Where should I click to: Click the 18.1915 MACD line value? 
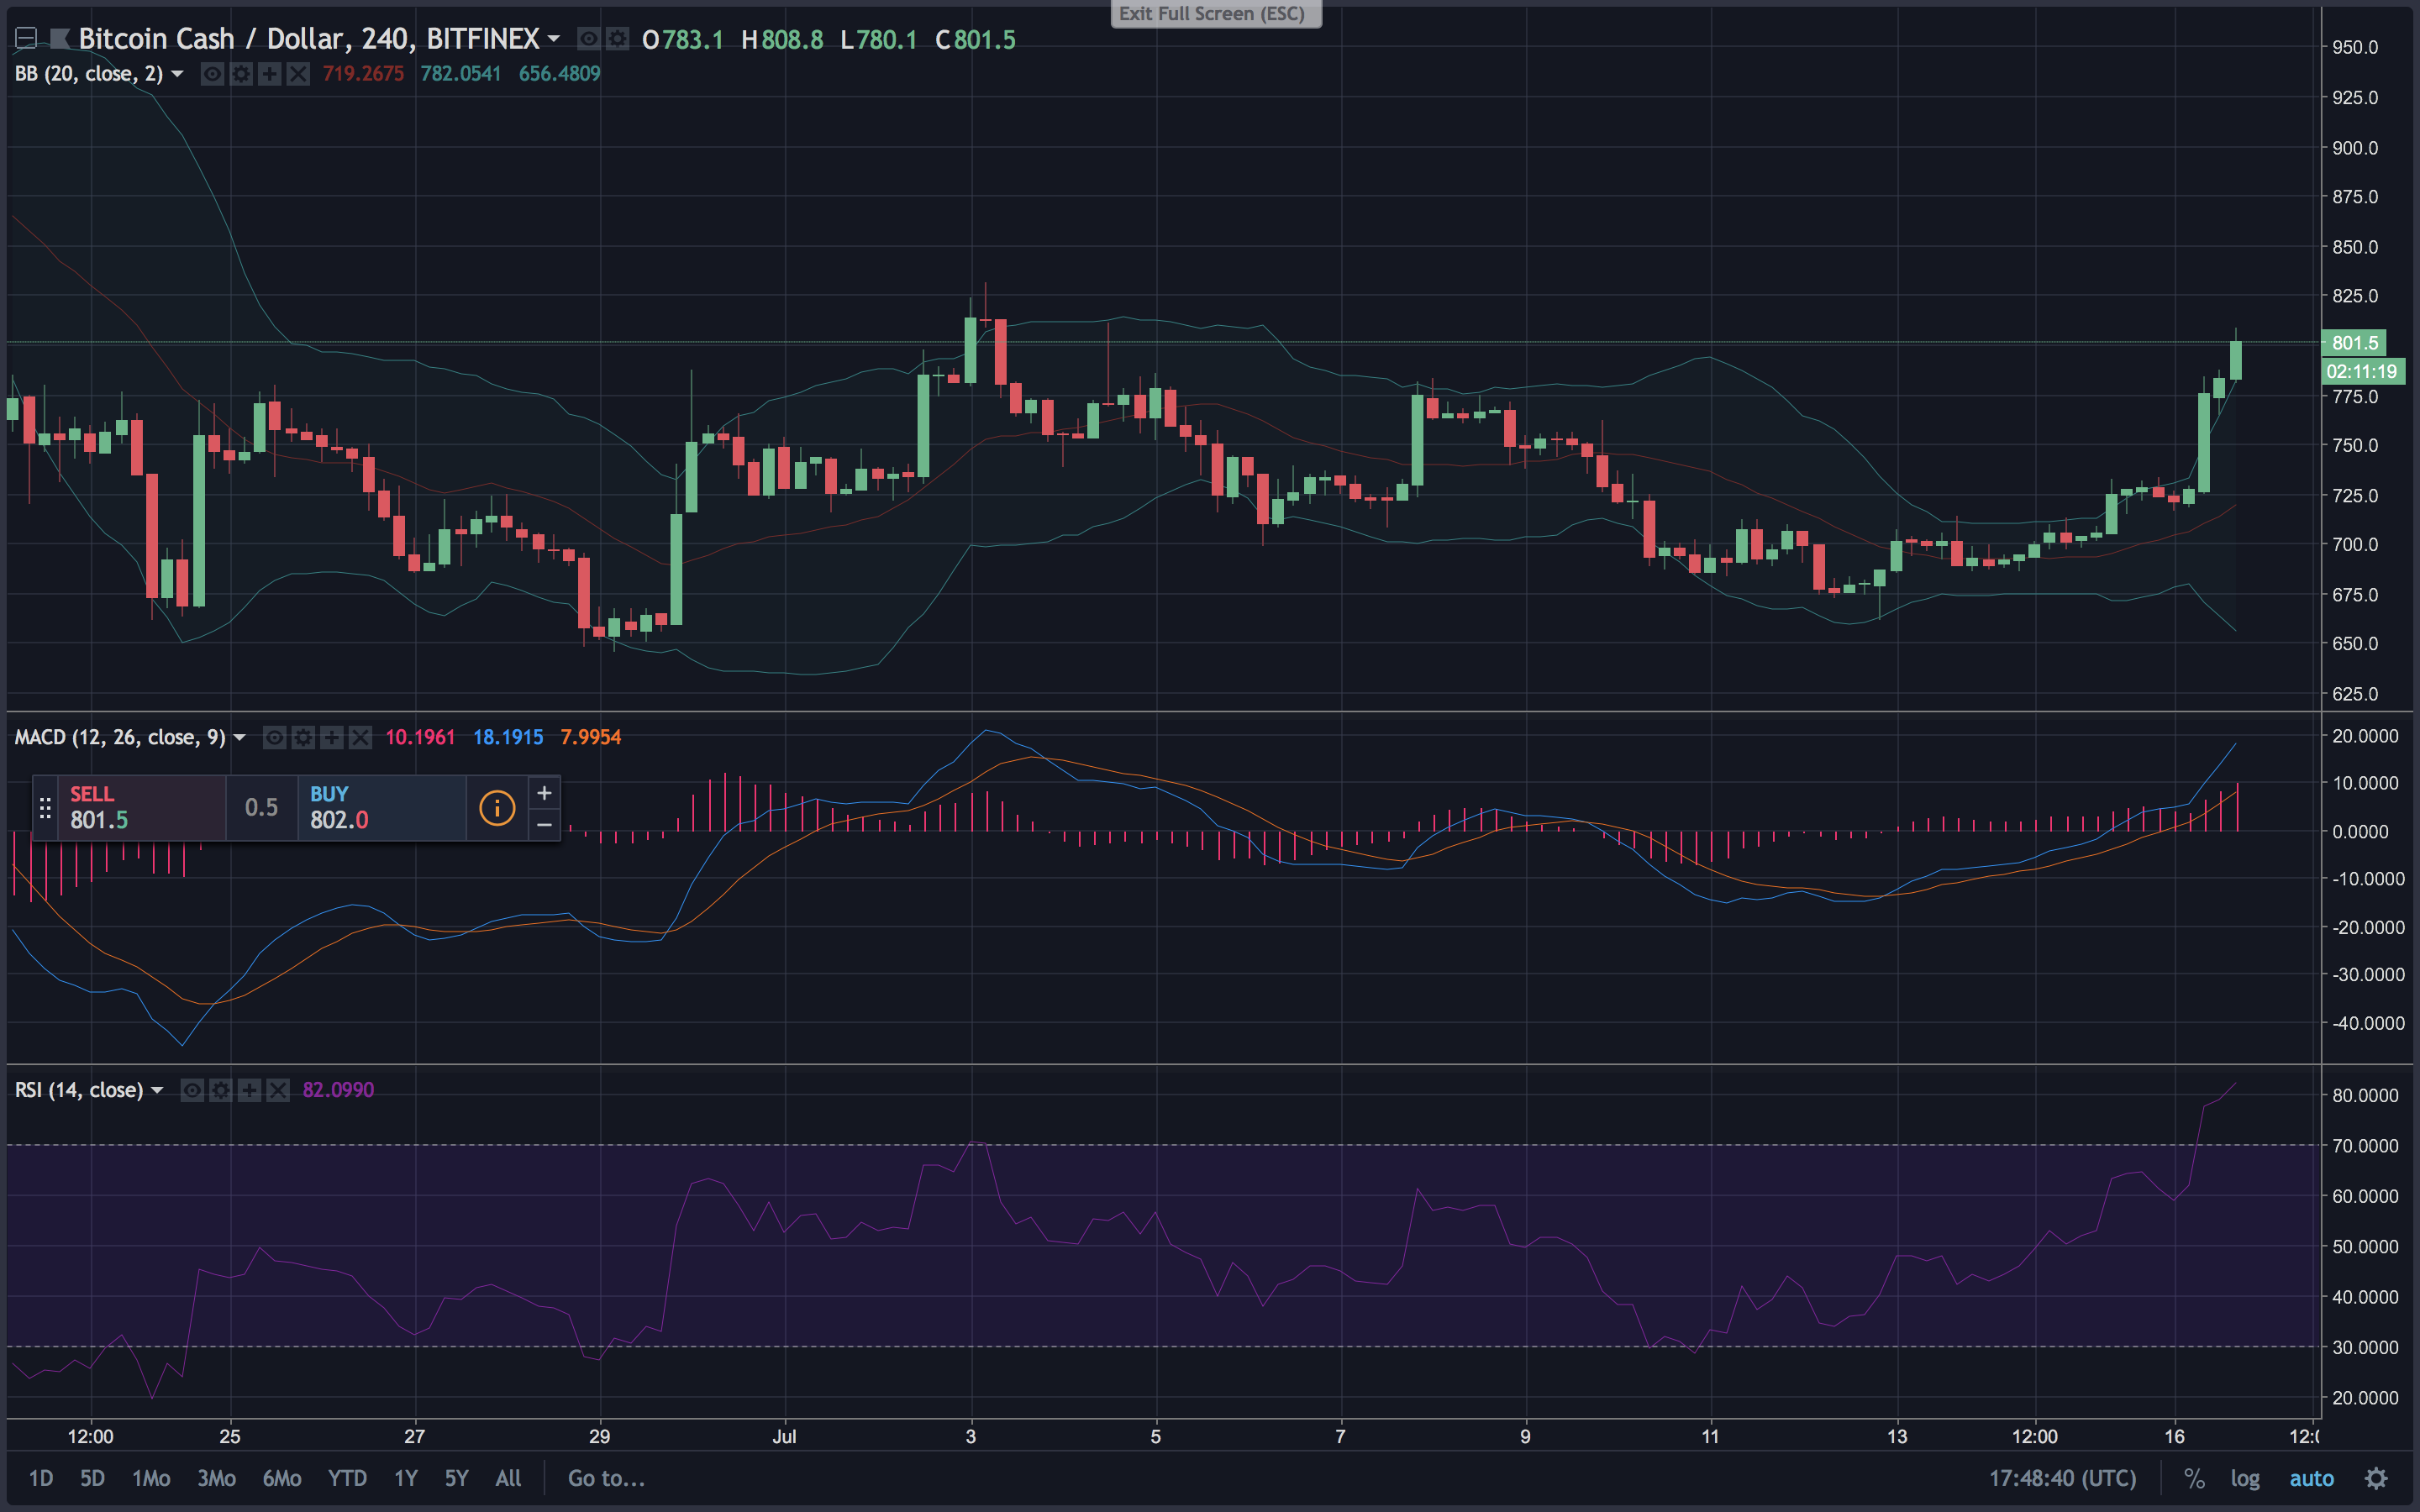click(508, 737)
